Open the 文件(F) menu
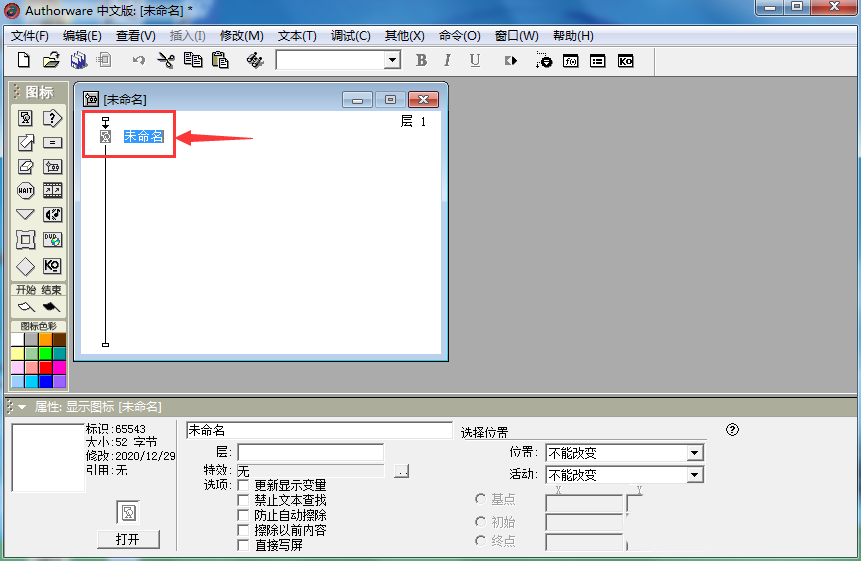The image size is (861, 561). (30, 36)
